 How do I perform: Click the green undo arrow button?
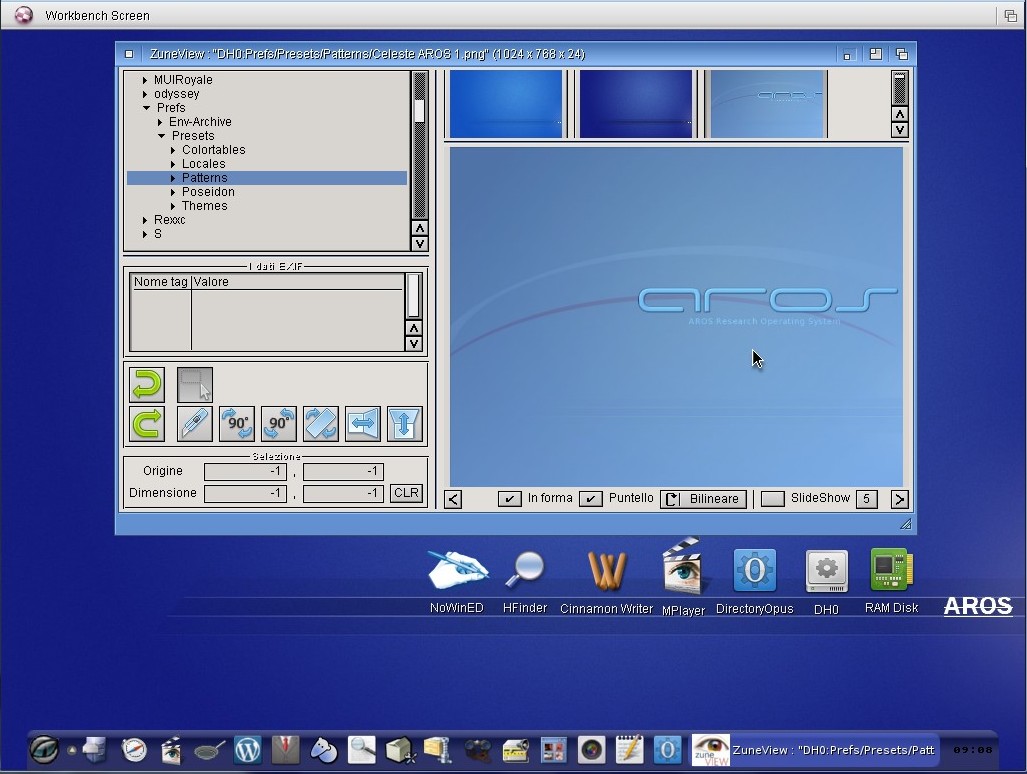pyautogui.click(x=147, y=384)
